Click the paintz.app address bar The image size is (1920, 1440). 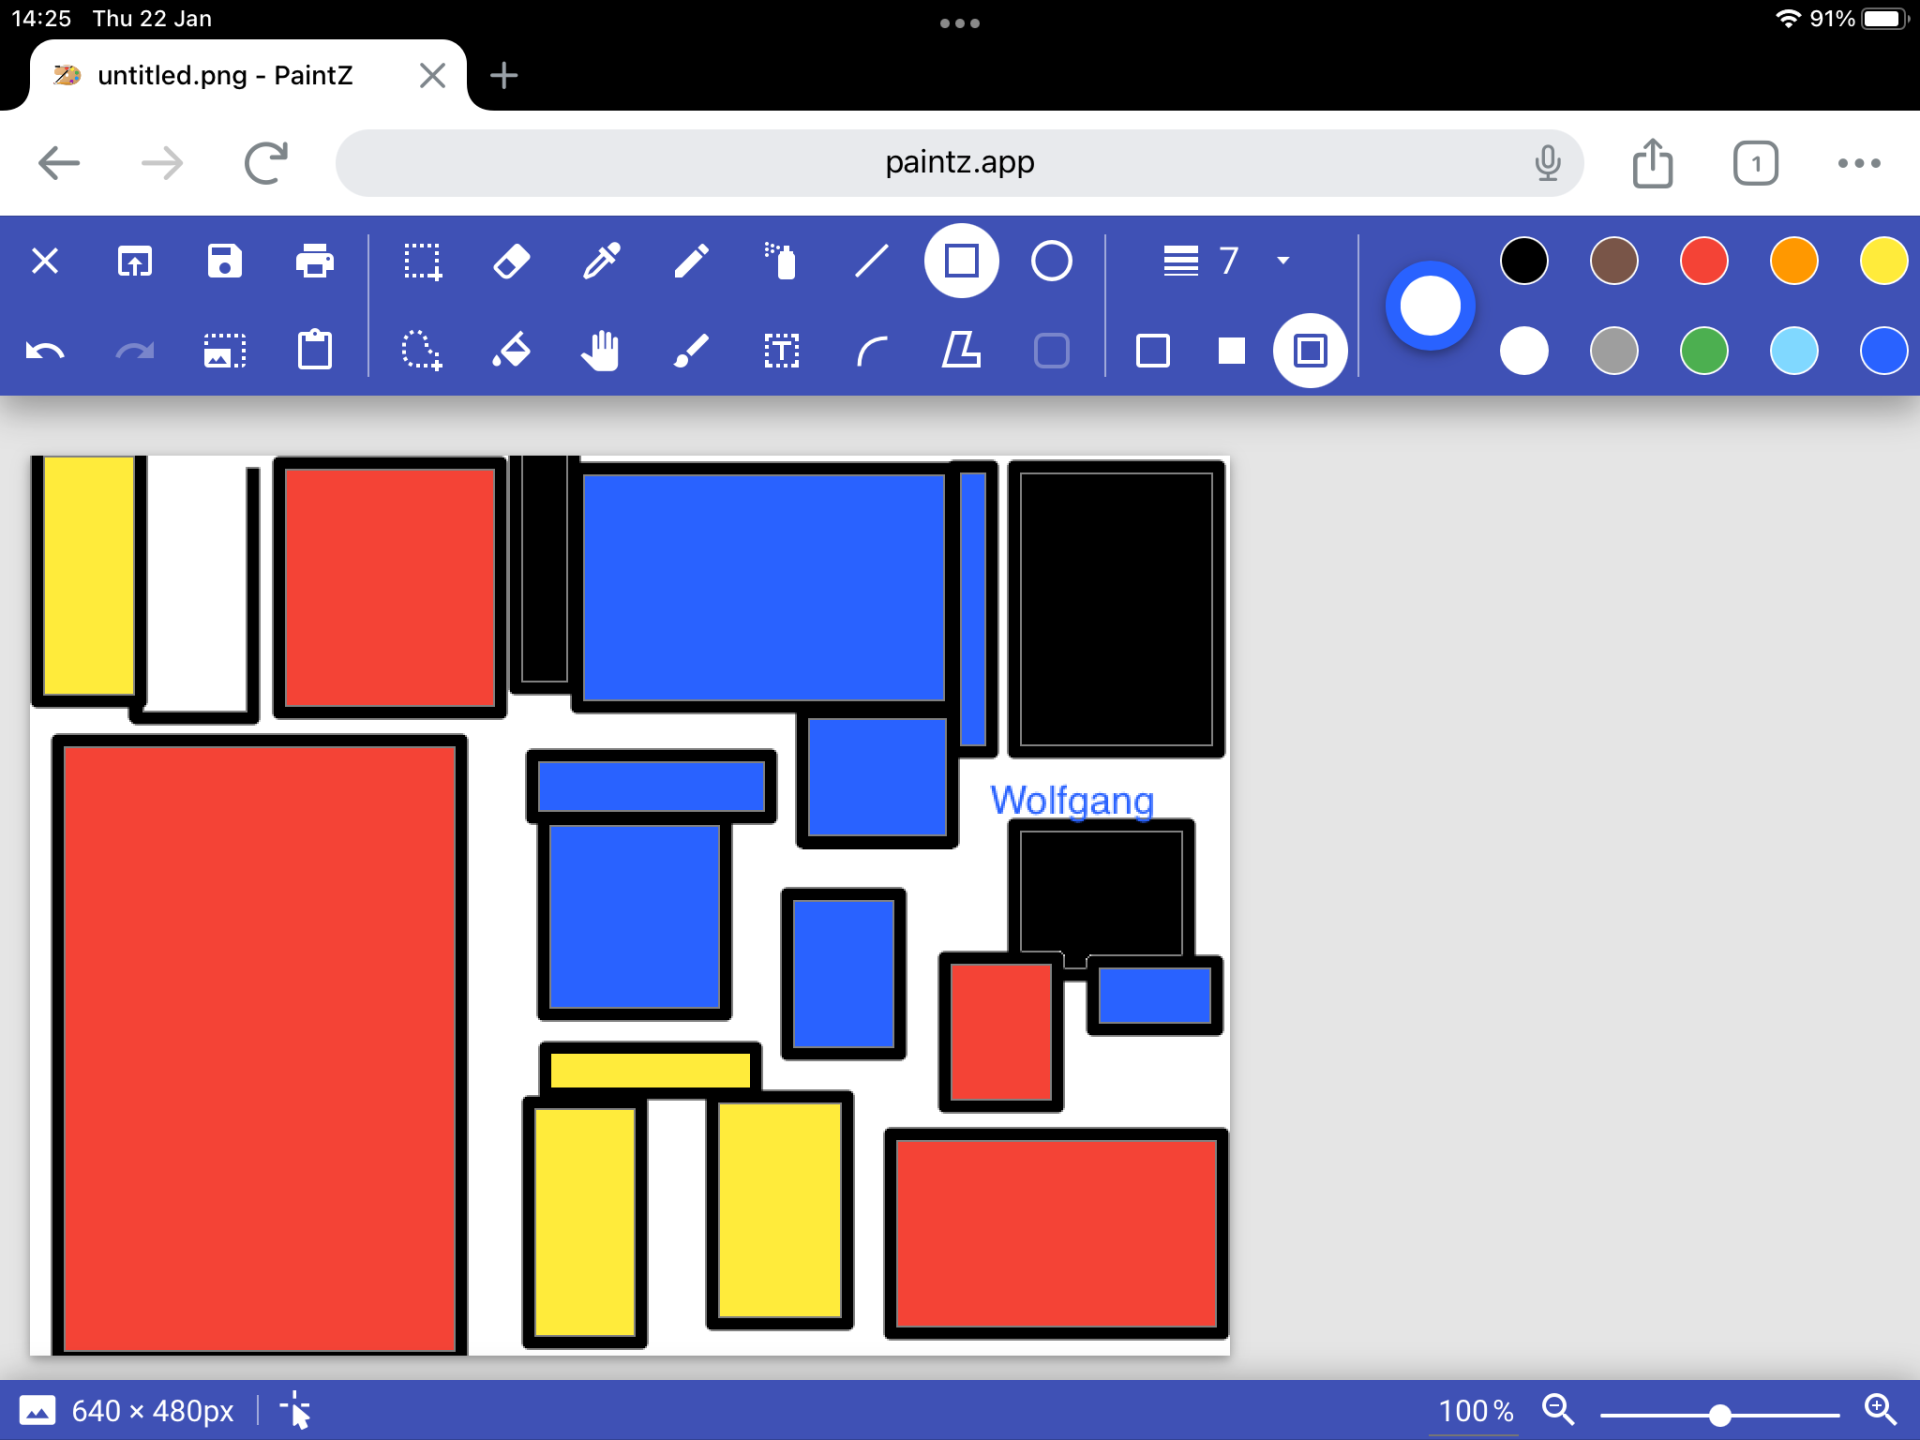(x=958, y=163)
